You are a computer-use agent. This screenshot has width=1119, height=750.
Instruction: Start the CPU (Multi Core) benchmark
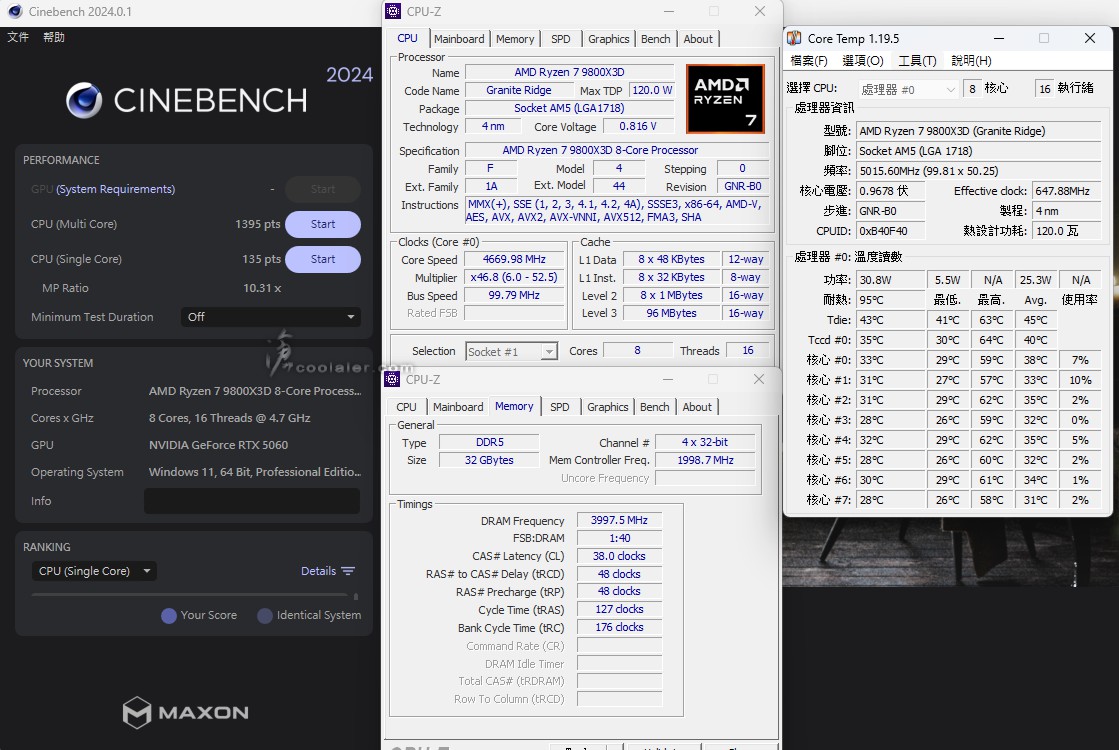click(x=322, y=224)
